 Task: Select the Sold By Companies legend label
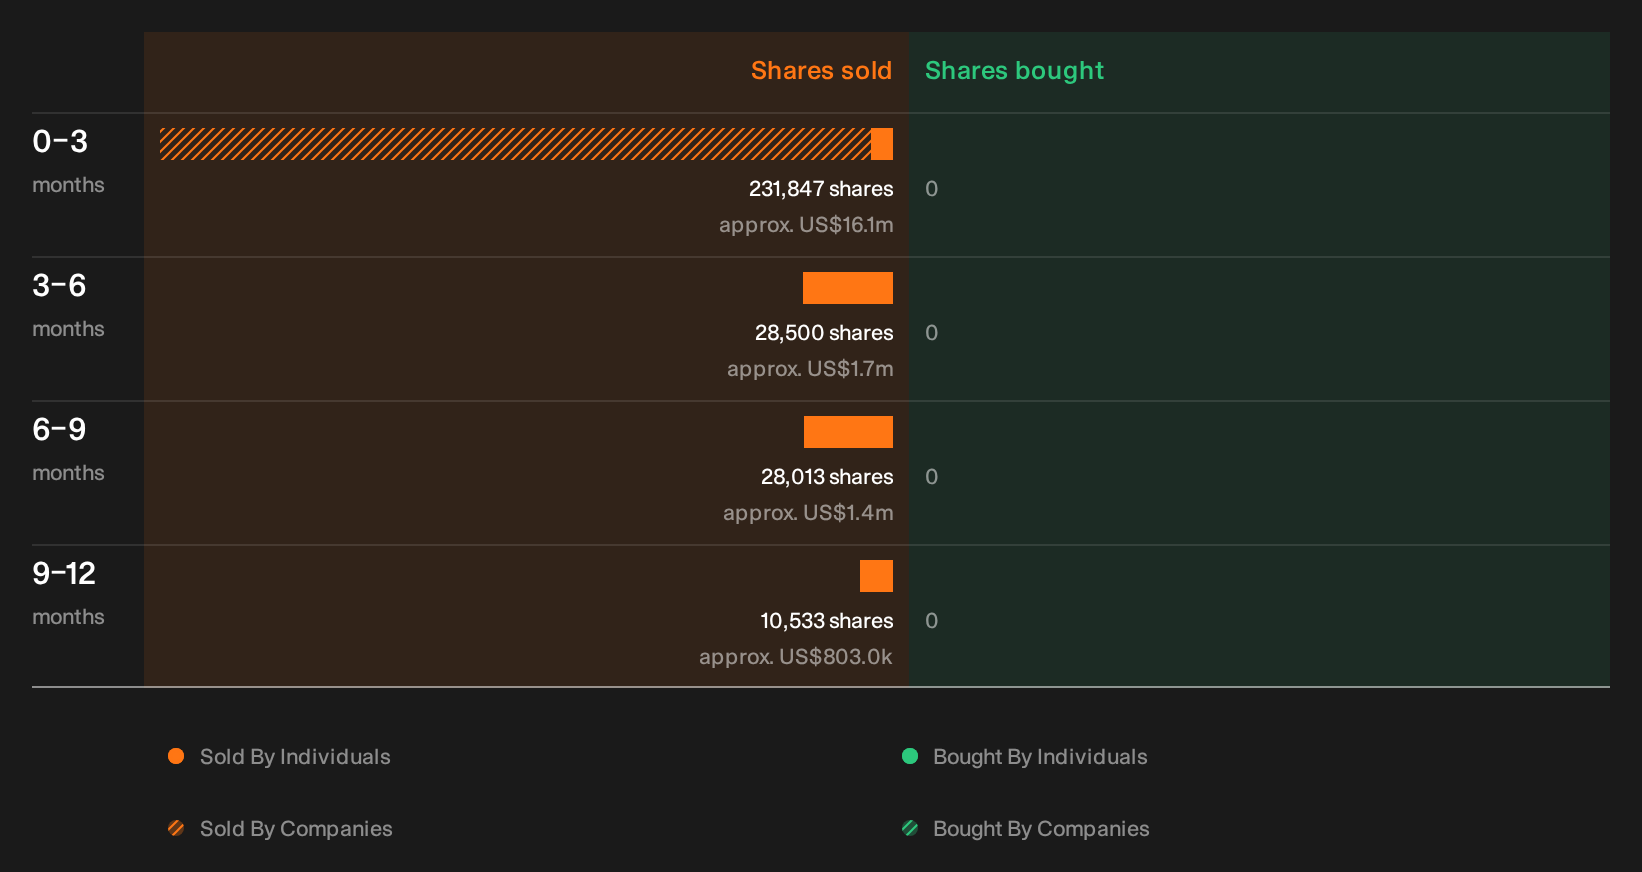coord(296,829)
